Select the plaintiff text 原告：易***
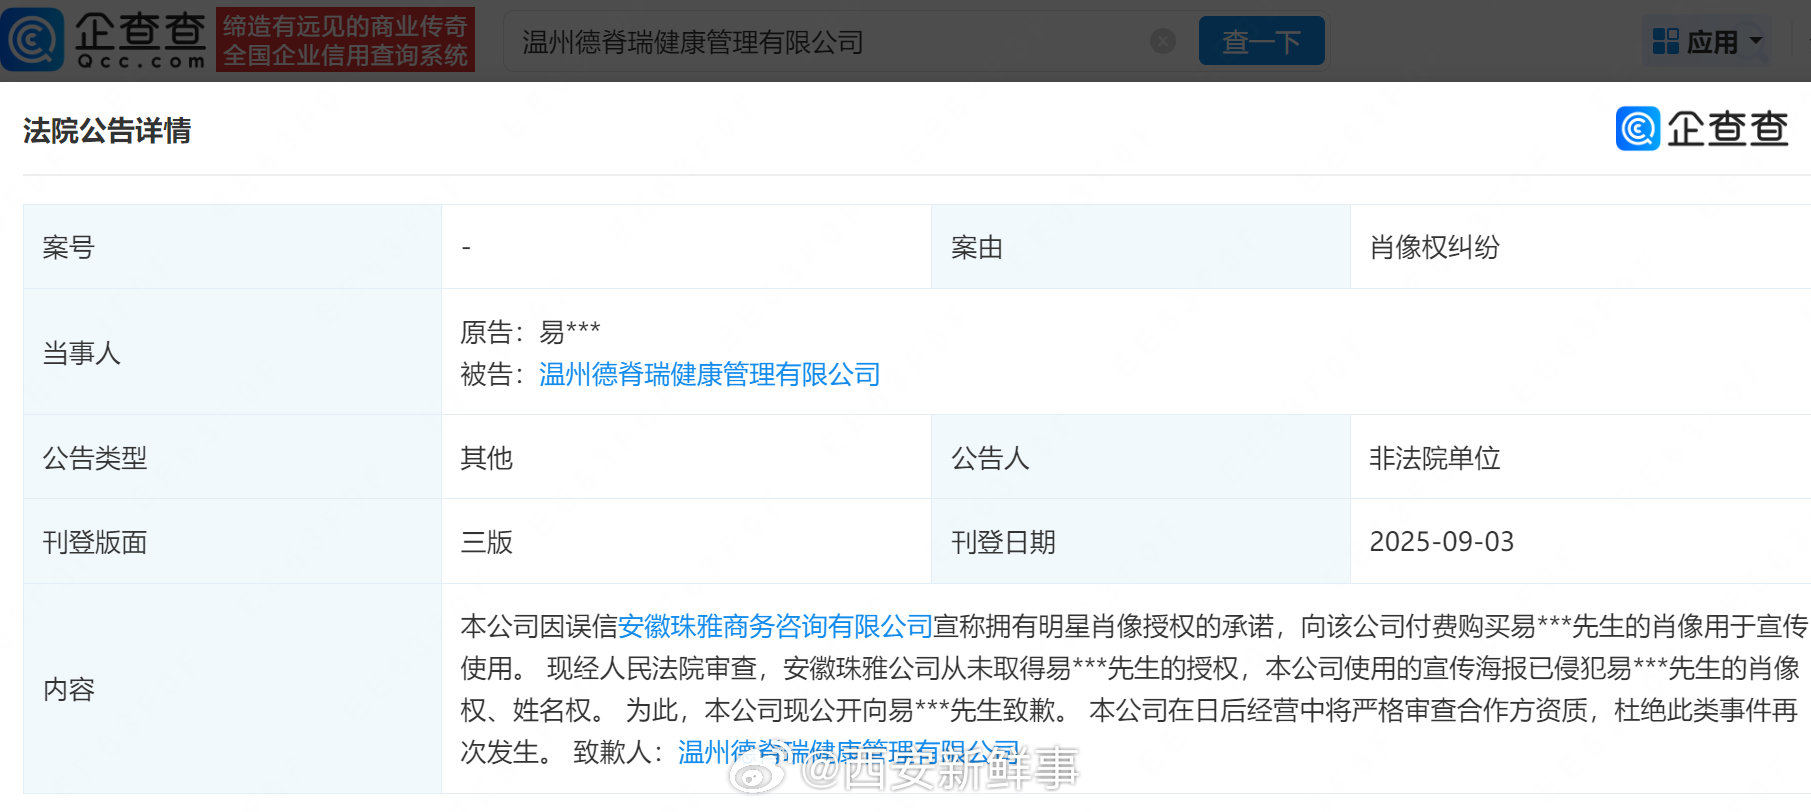 (x=530, y=332)
